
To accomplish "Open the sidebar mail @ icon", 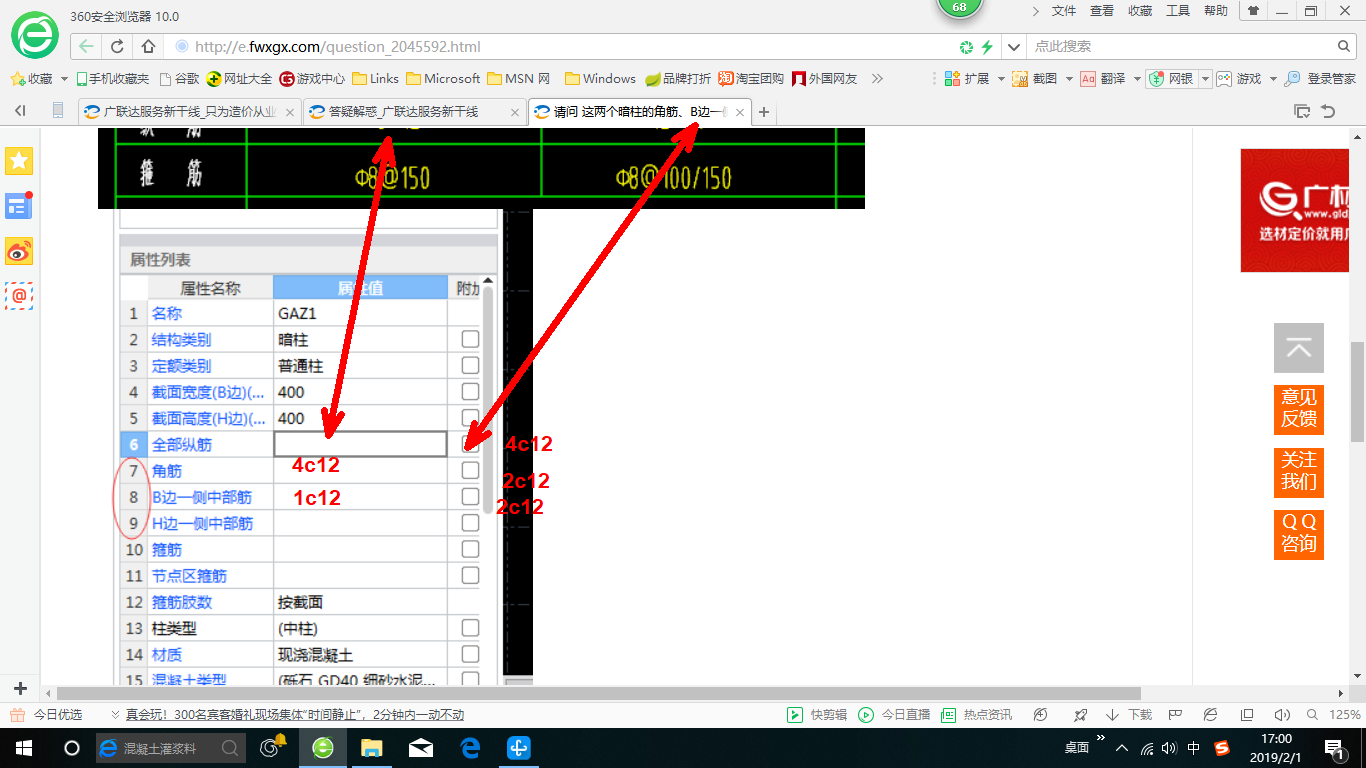I will coord(19,296).
